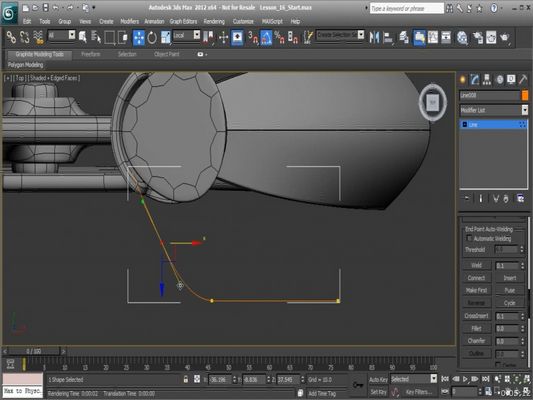Open the Modifiers menu

click(130, 21)
